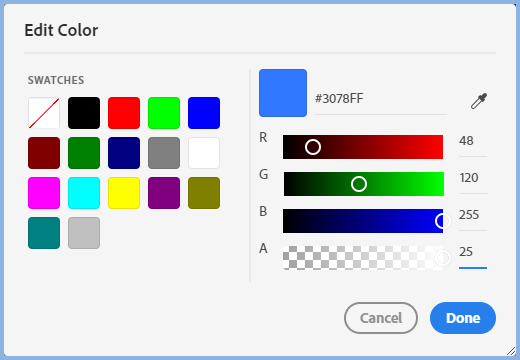Select the bright green swatch
Image resolution: width=520 pixels, height=360 pixels.
[x=164, y=113]
